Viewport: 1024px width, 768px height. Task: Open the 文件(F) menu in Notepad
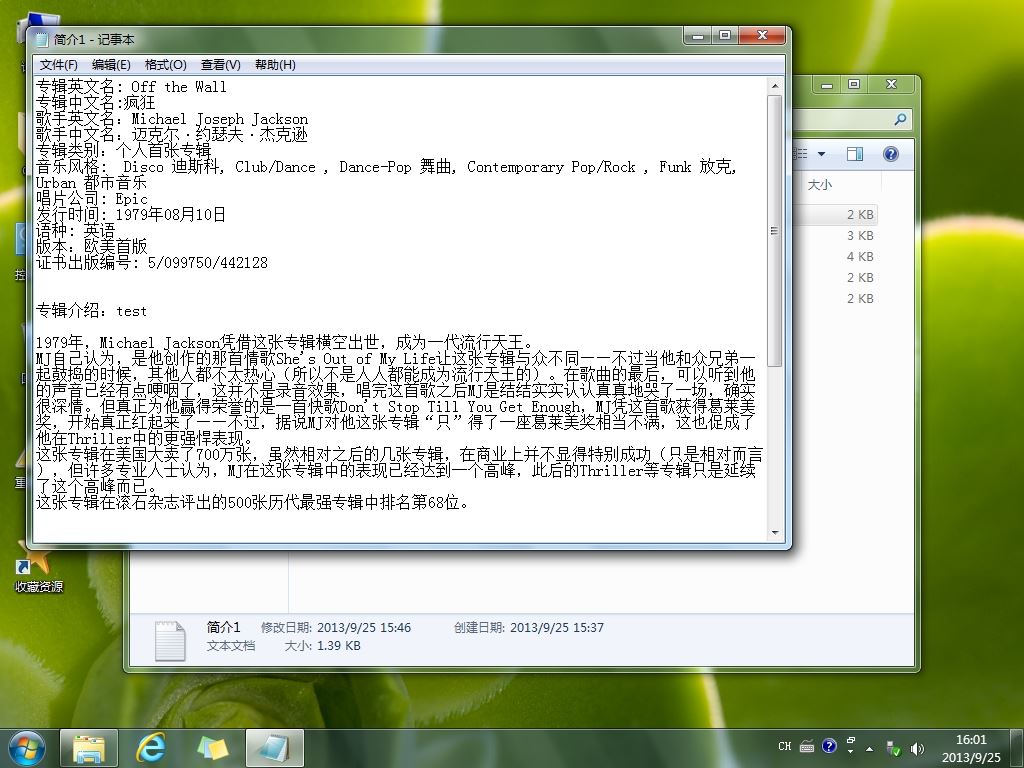pyautogui.click(x=58, y=65)
